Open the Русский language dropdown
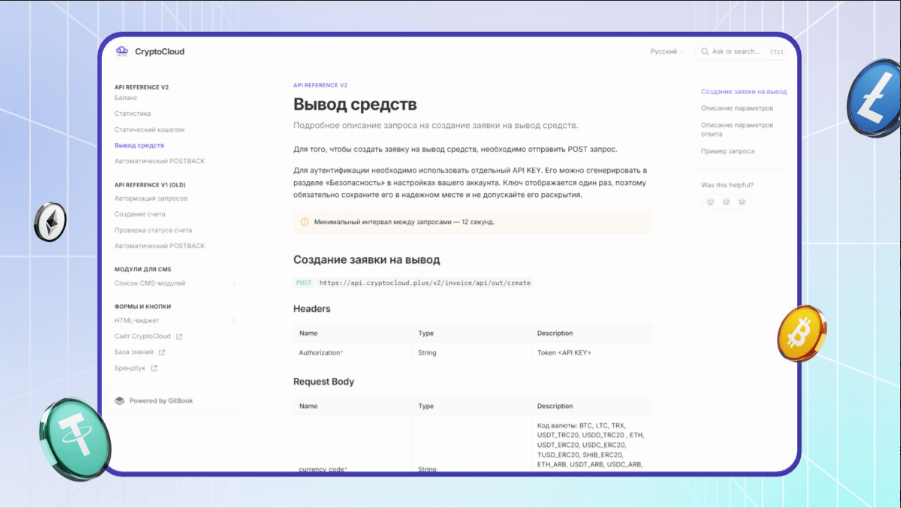901x508 pixels. 667,52
